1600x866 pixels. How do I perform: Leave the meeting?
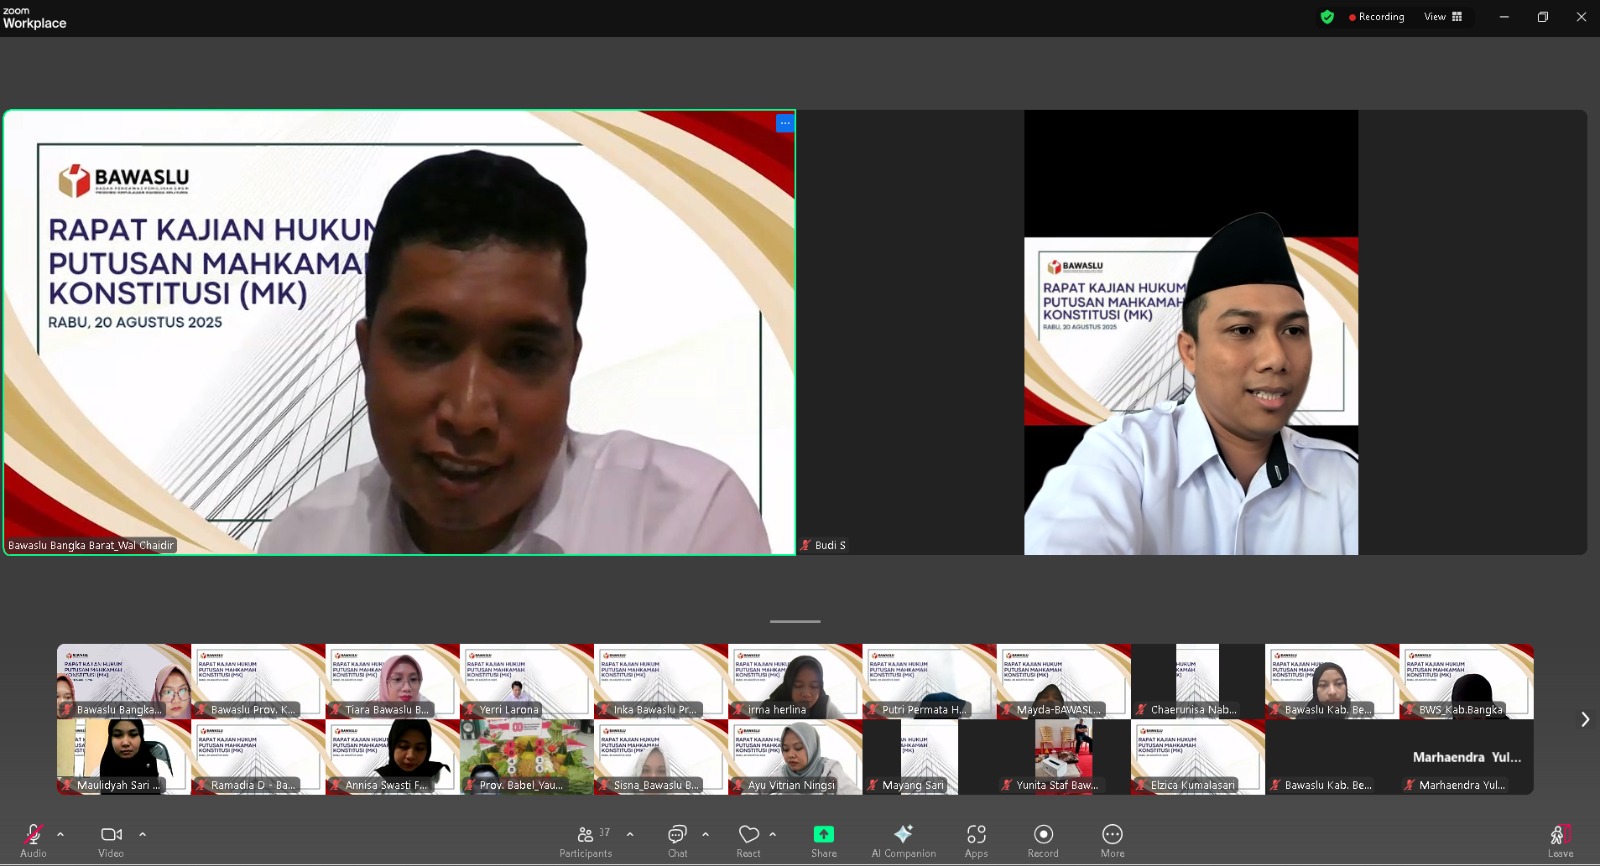1560,839
